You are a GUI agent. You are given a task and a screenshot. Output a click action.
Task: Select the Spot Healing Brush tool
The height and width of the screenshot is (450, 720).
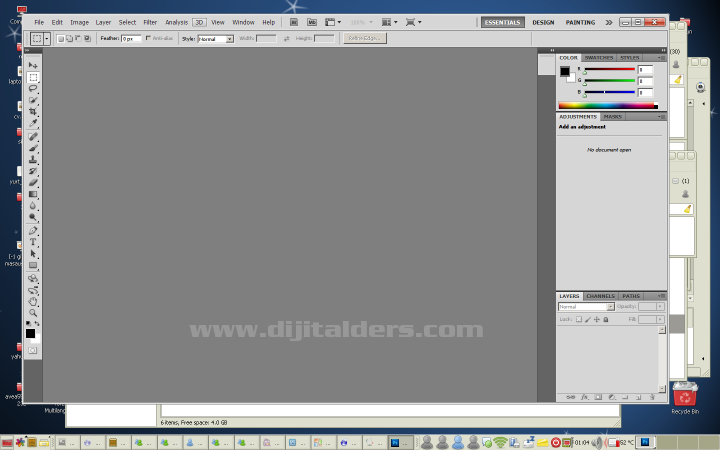33,136
